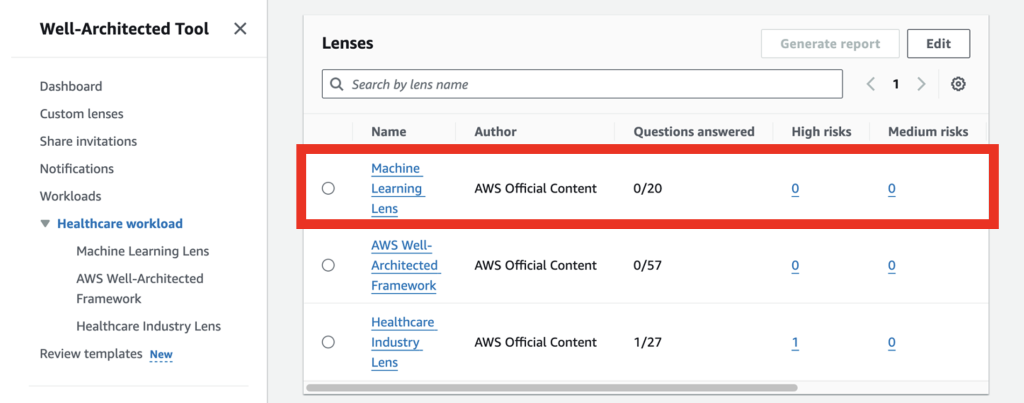Open Share invitations in the sidebar
Viewport: 1024px width, 403px height.
point(88,141)
